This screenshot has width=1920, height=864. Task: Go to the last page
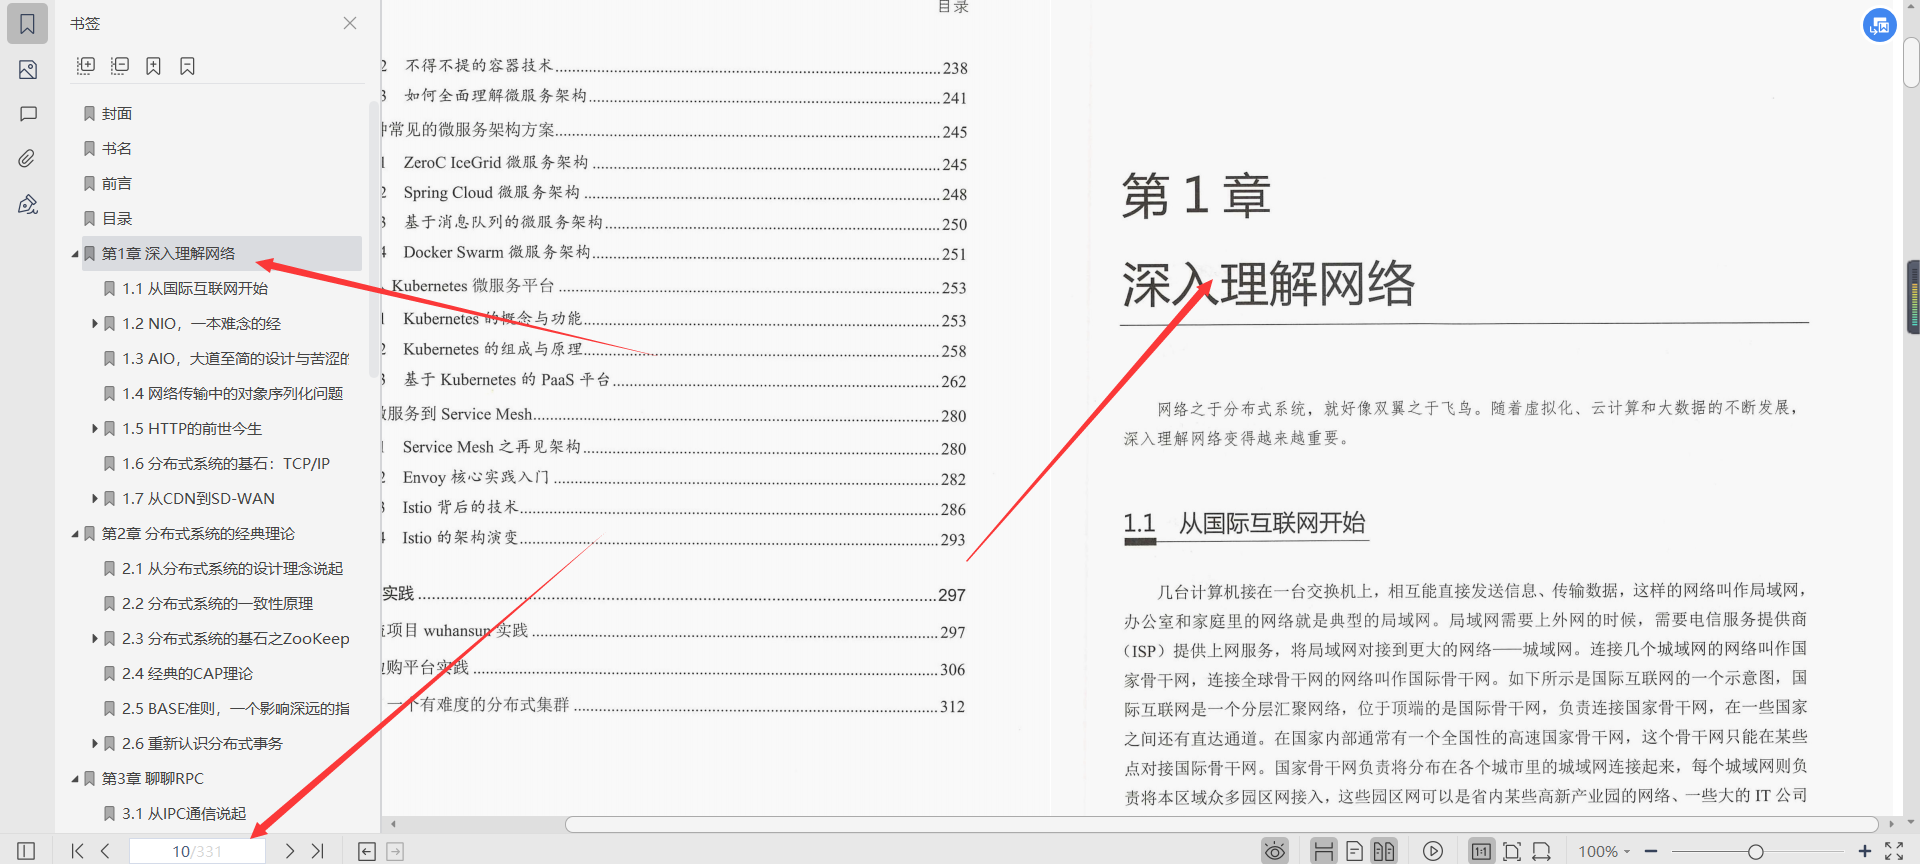(x=317, y=851)
